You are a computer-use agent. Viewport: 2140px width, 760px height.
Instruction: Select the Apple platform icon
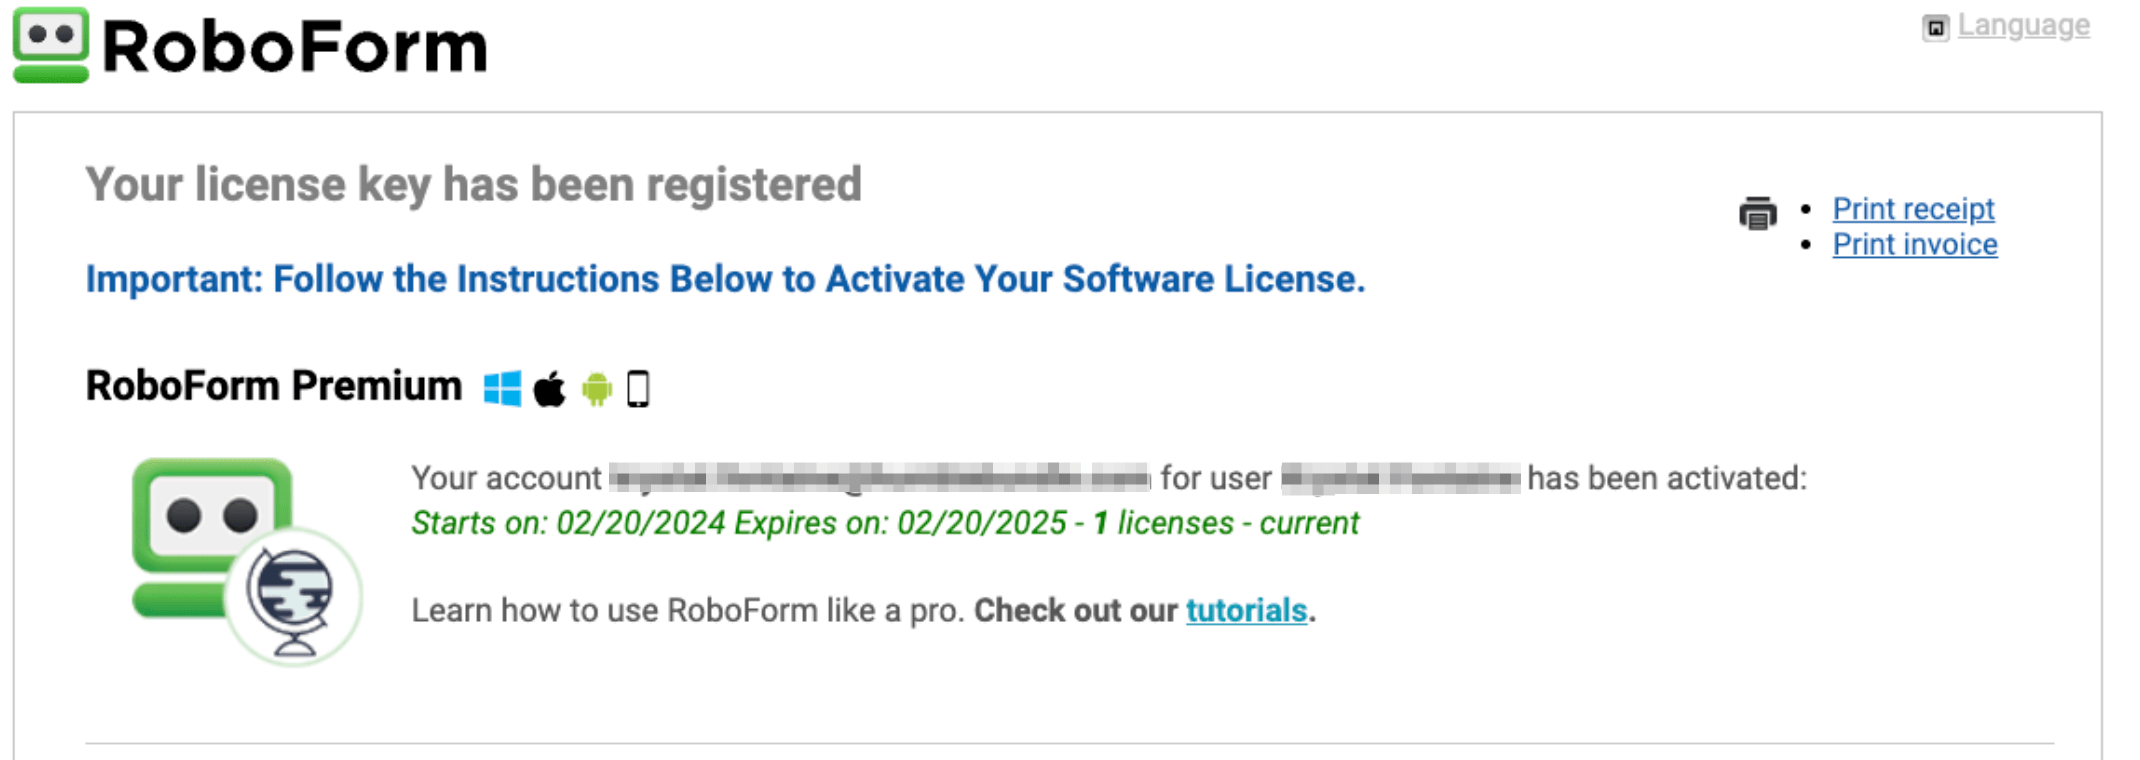(550, 387)
